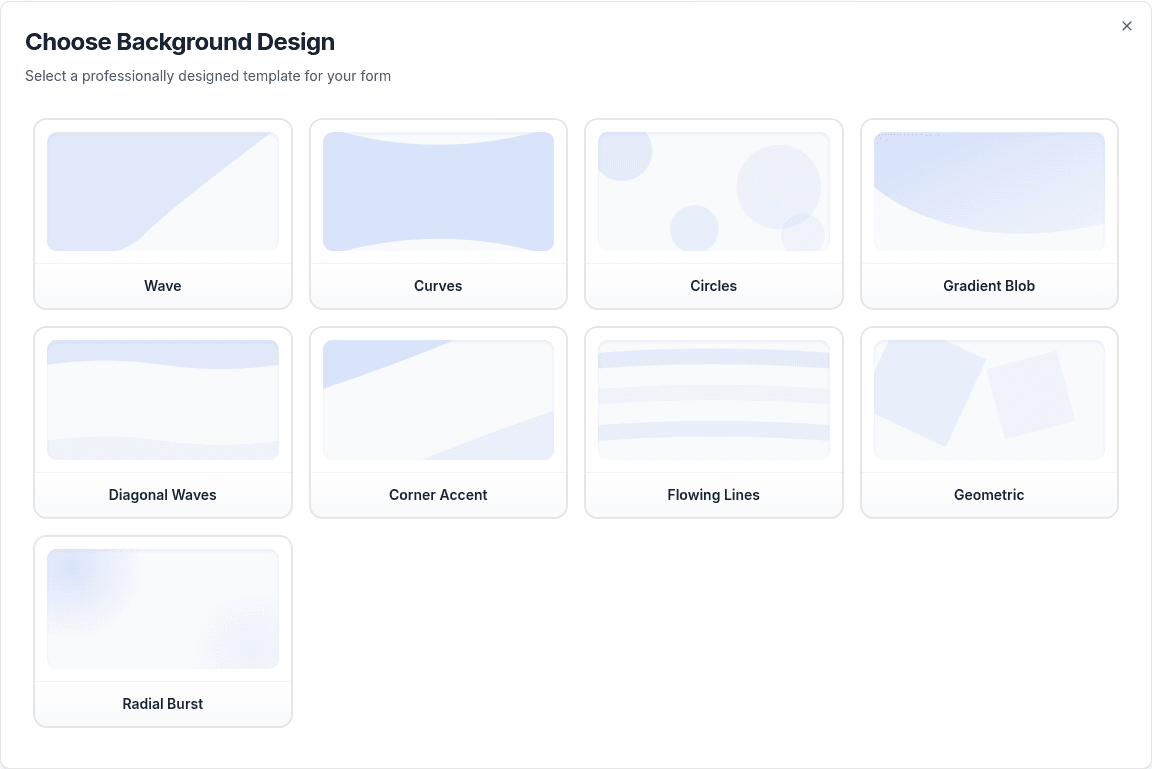Pick the Gradient Blob preview image
1152x769 pixels.
(x=989, y=191)
